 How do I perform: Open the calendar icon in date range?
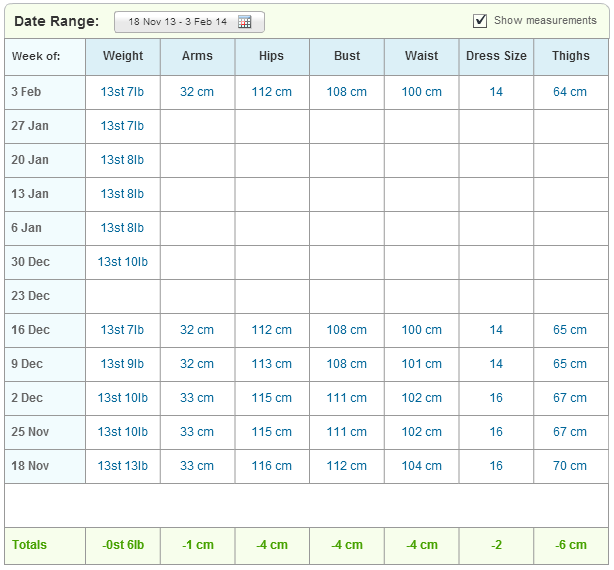(x=244, y=22)
